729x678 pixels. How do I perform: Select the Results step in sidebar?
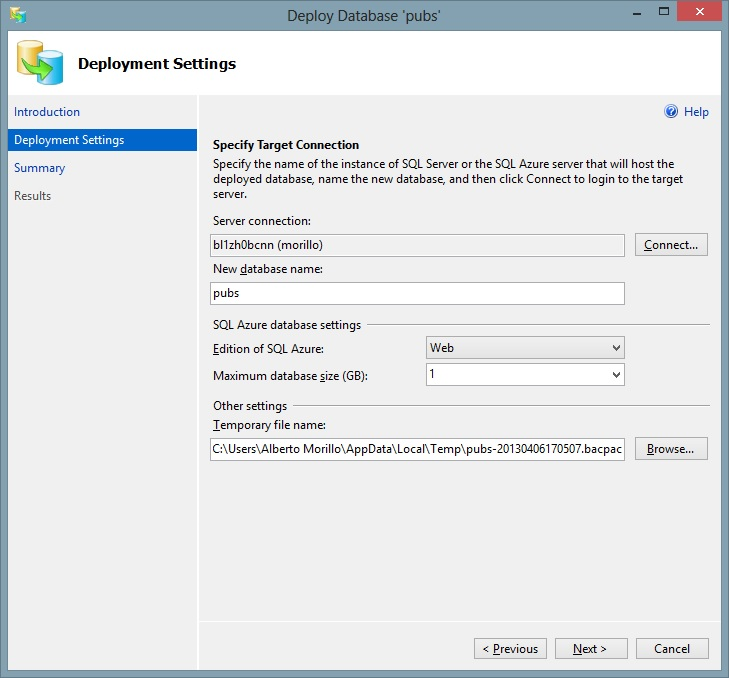[33, 196]
